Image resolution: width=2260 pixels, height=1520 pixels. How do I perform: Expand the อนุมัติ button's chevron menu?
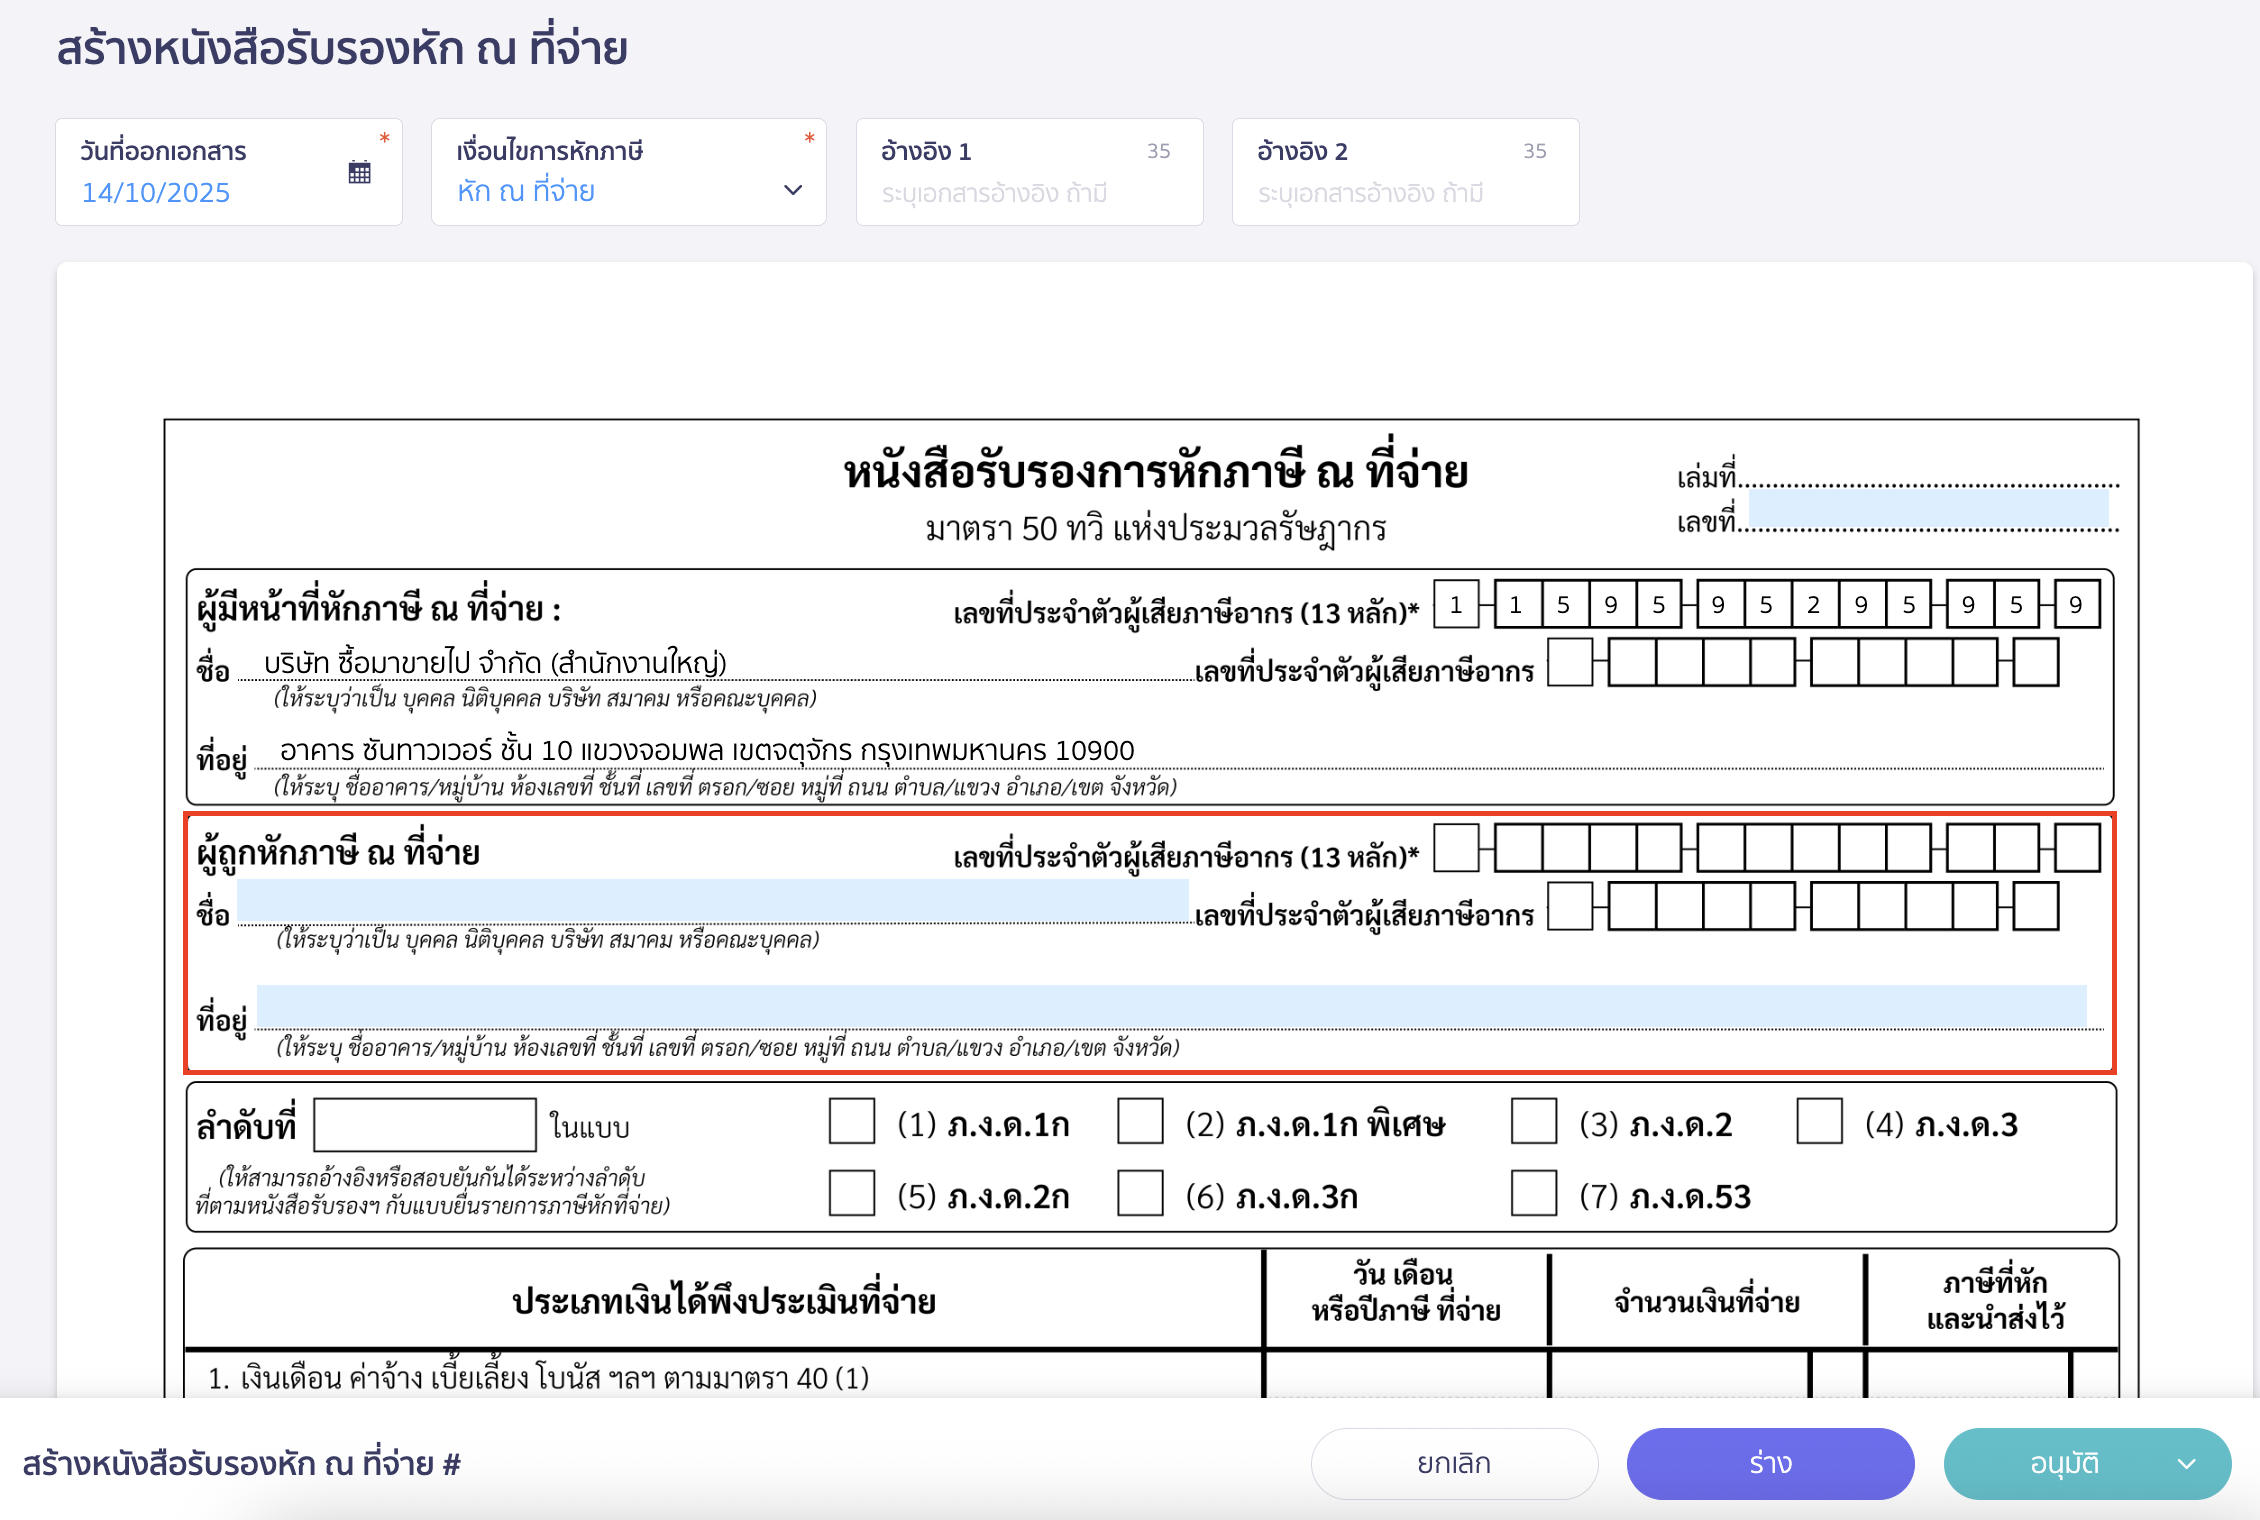2185,1463
